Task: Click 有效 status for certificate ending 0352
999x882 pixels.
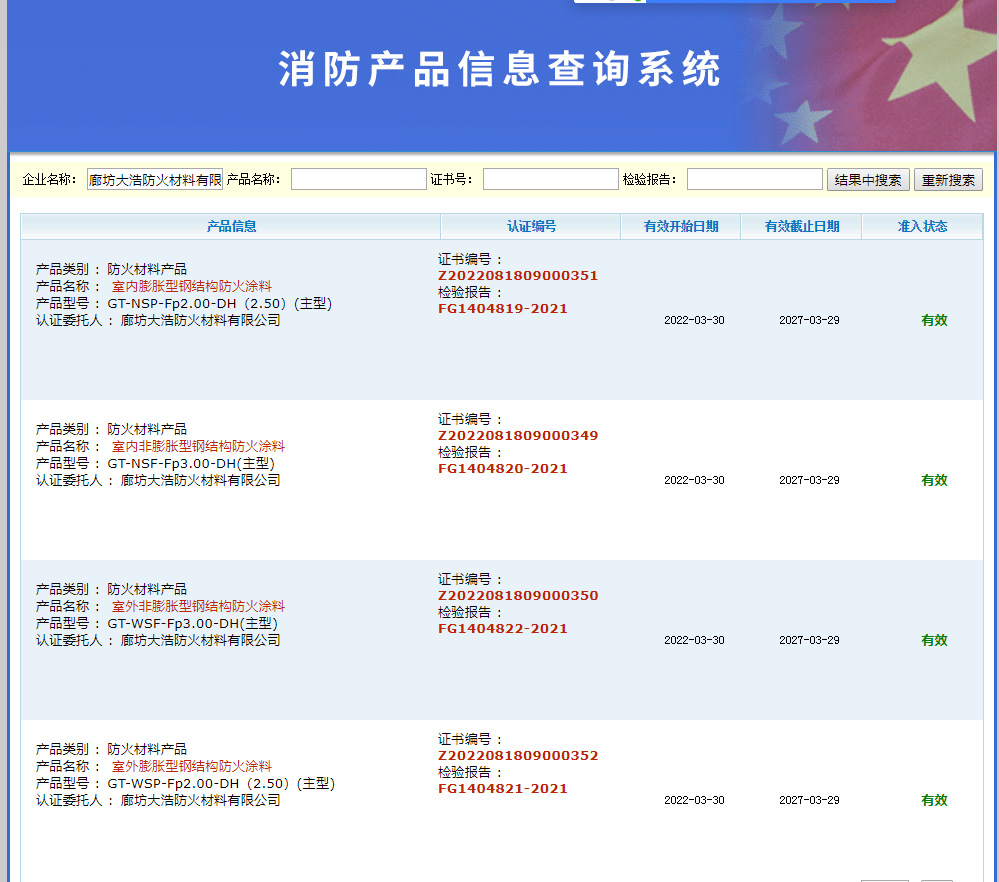Action: (x=934, y=800)
